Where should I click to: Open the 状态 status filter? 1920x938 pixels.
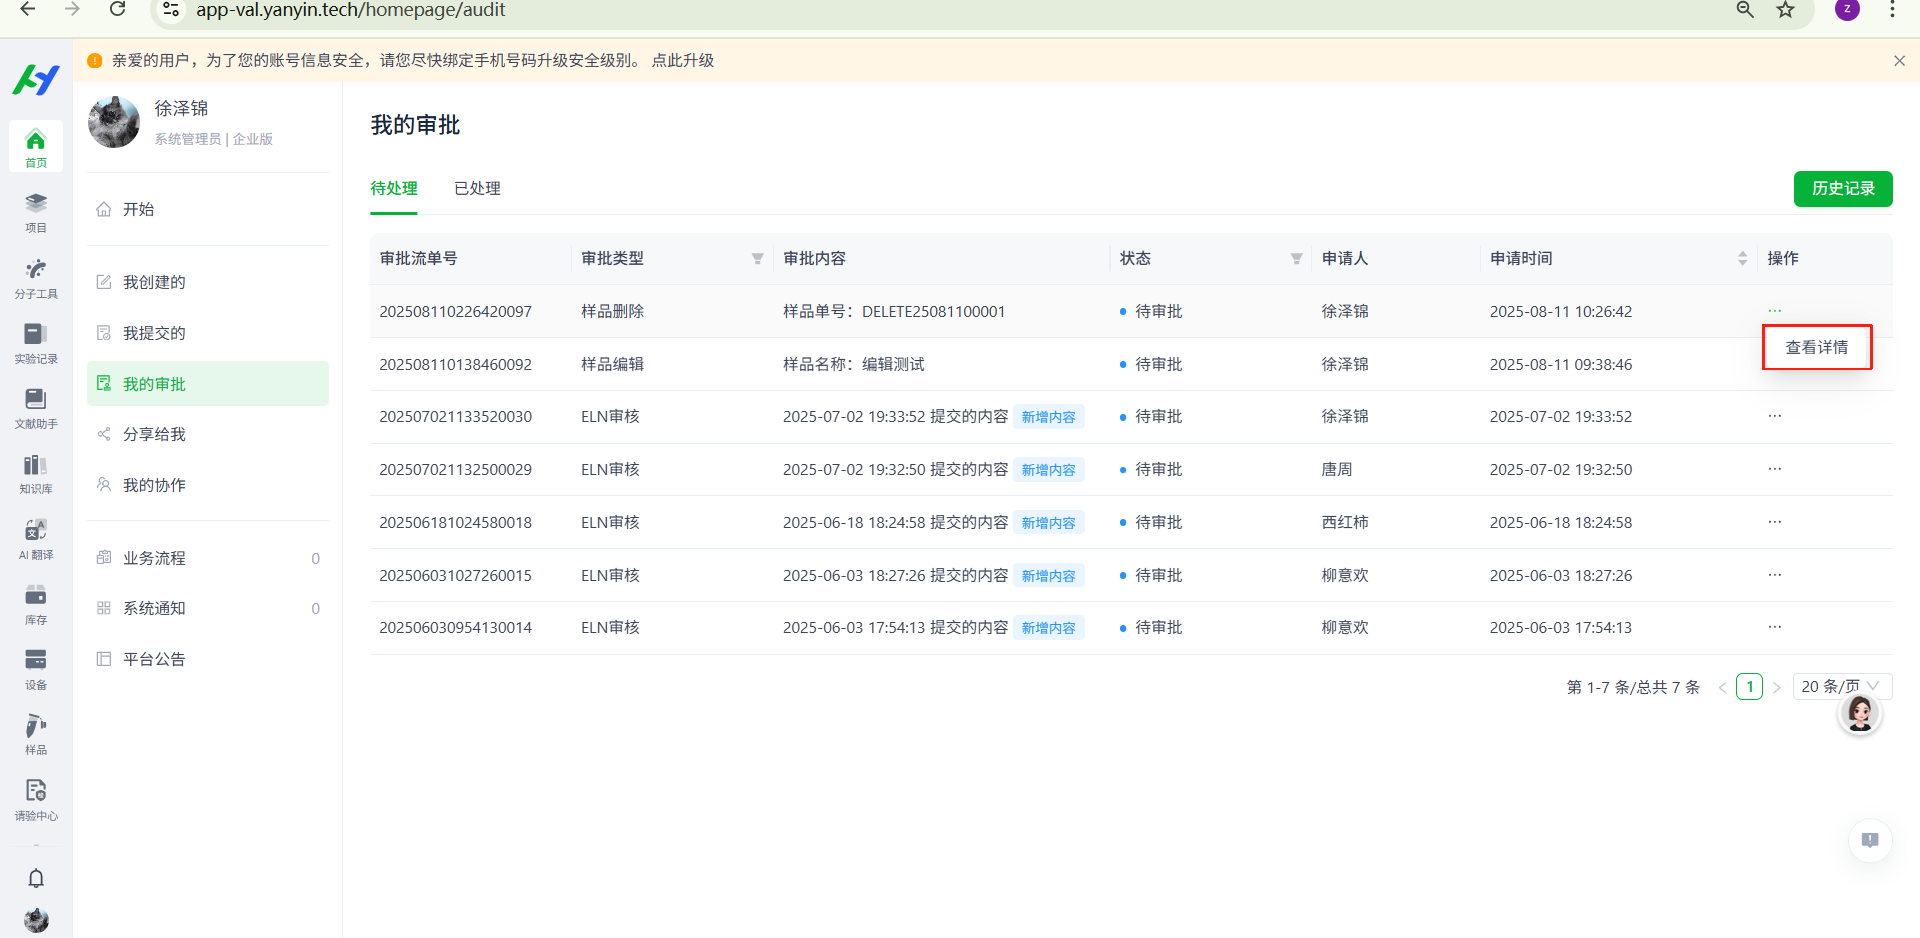tap(1296, 258)
